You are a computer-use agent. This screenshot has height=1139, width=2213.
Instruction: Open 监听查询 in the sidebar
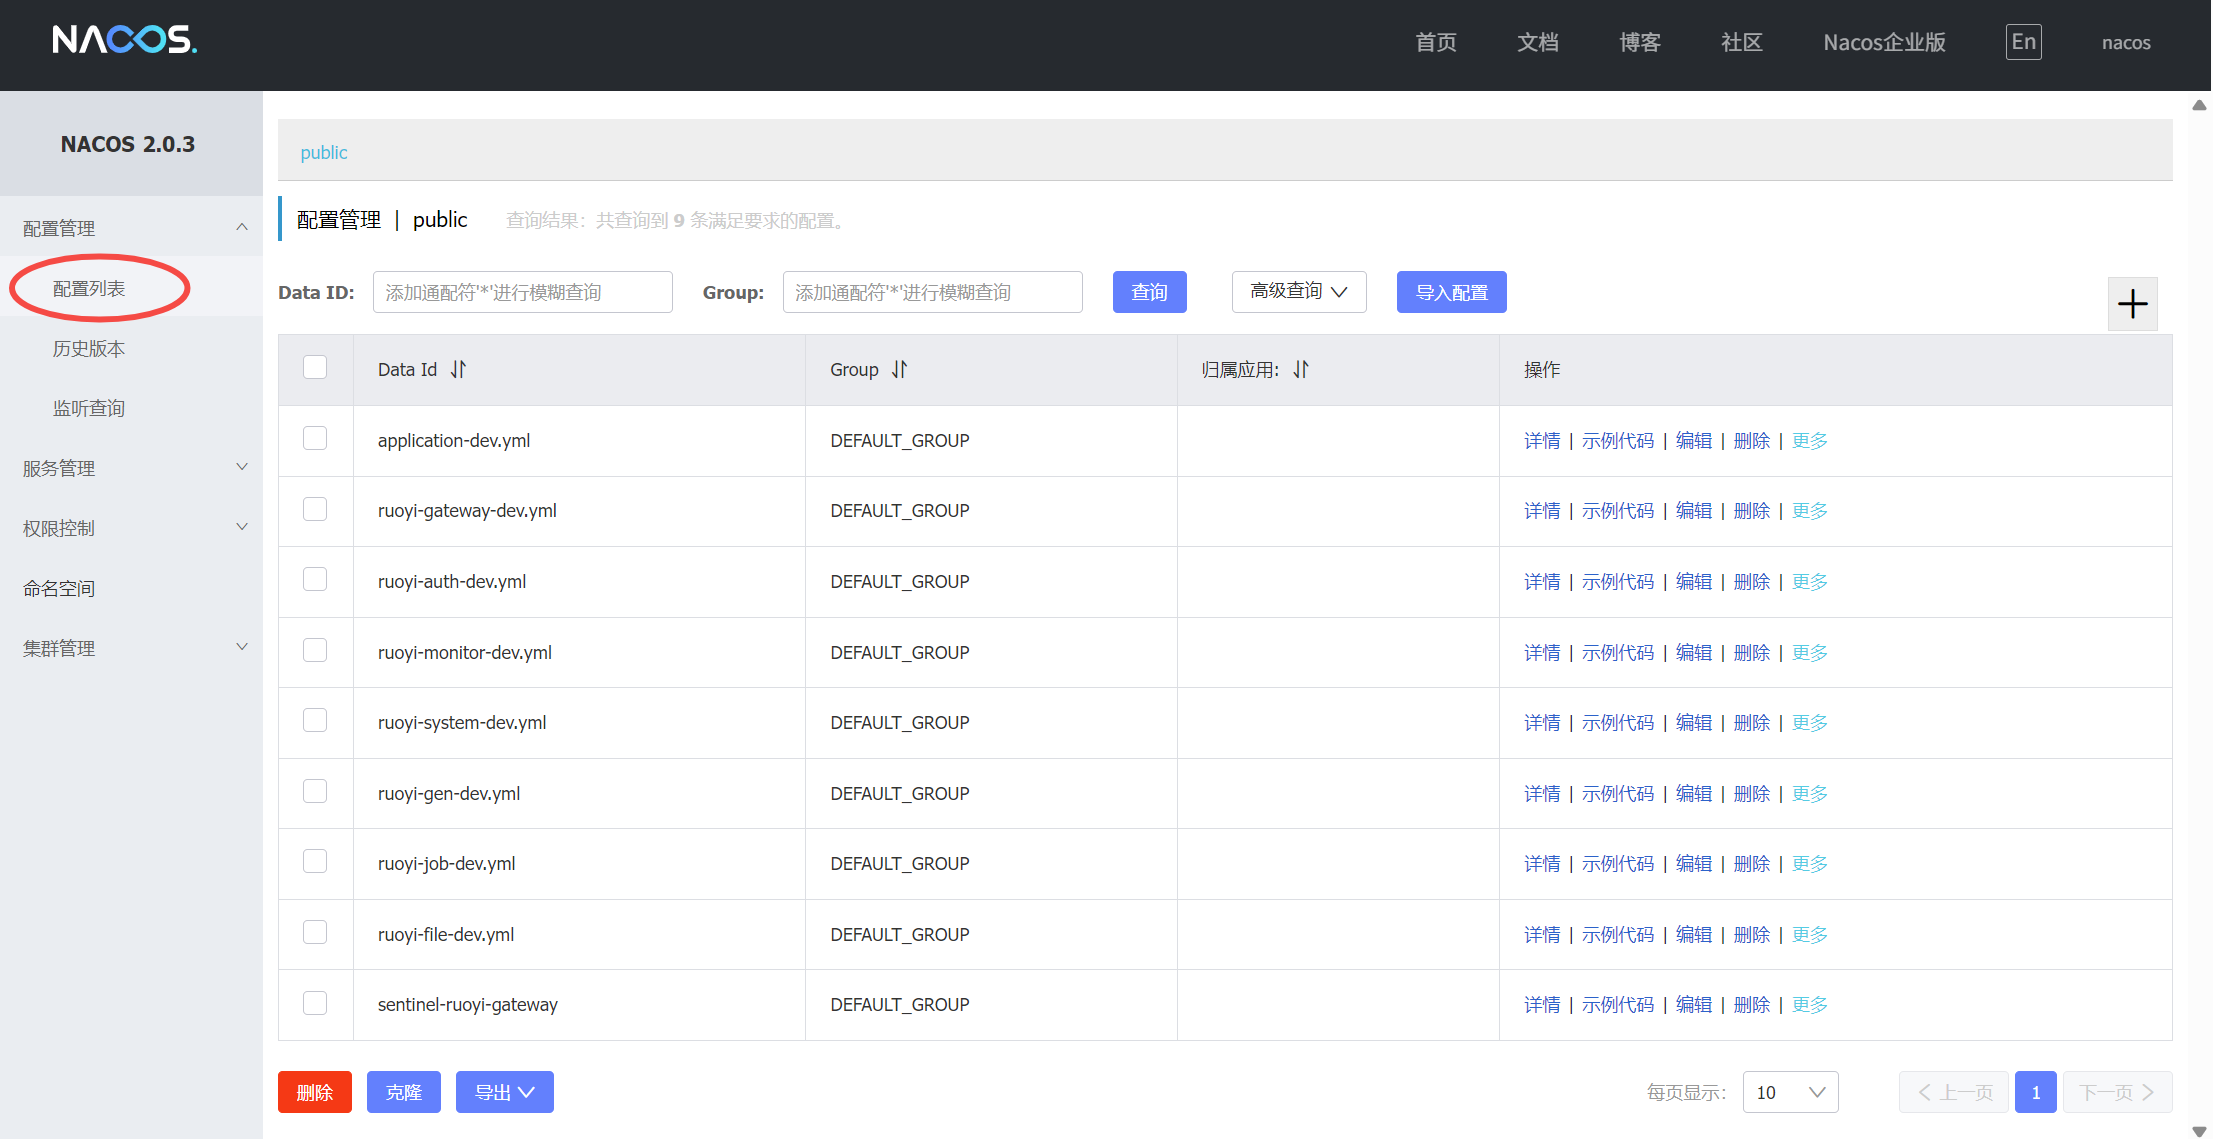point(89,408)
